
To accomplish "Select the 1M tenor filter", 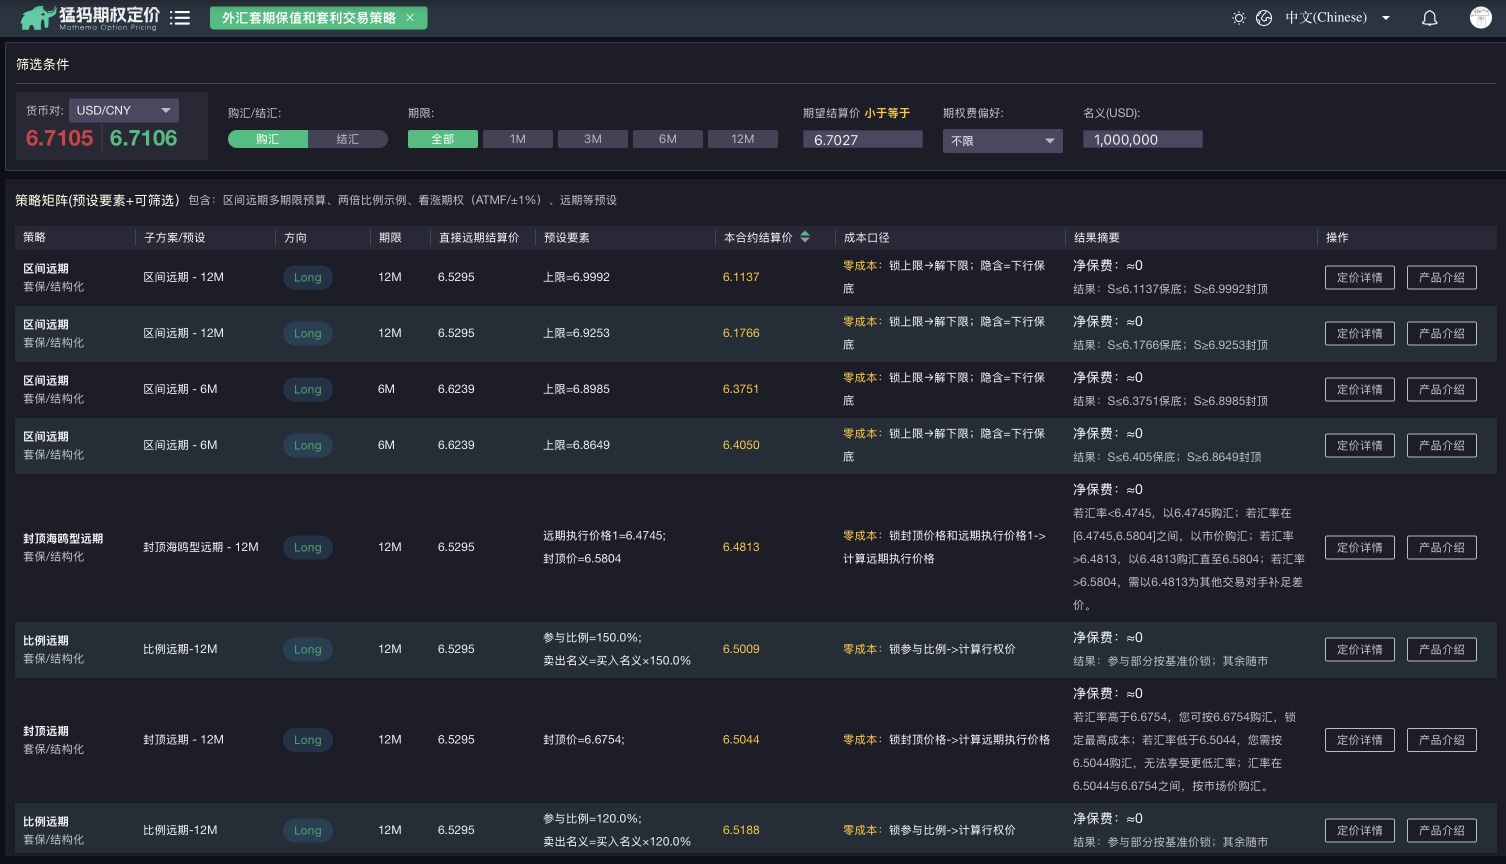I will pyautogui.click(x=518, y=139).
